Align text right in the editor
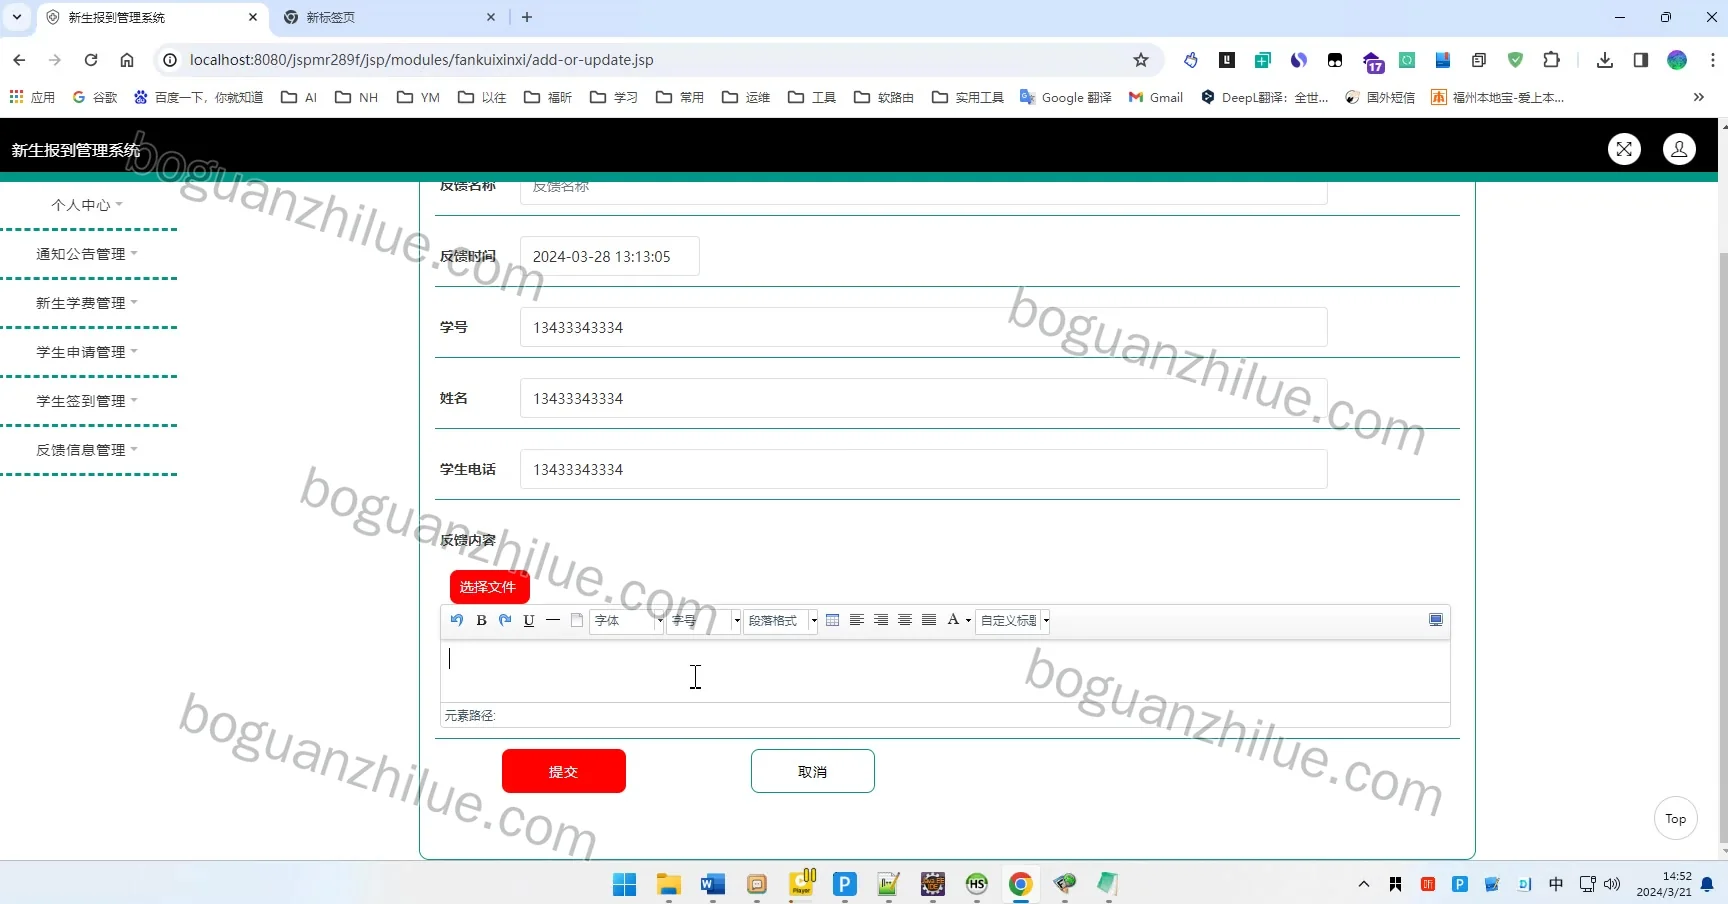1728x904 pixels. (881, 620)
